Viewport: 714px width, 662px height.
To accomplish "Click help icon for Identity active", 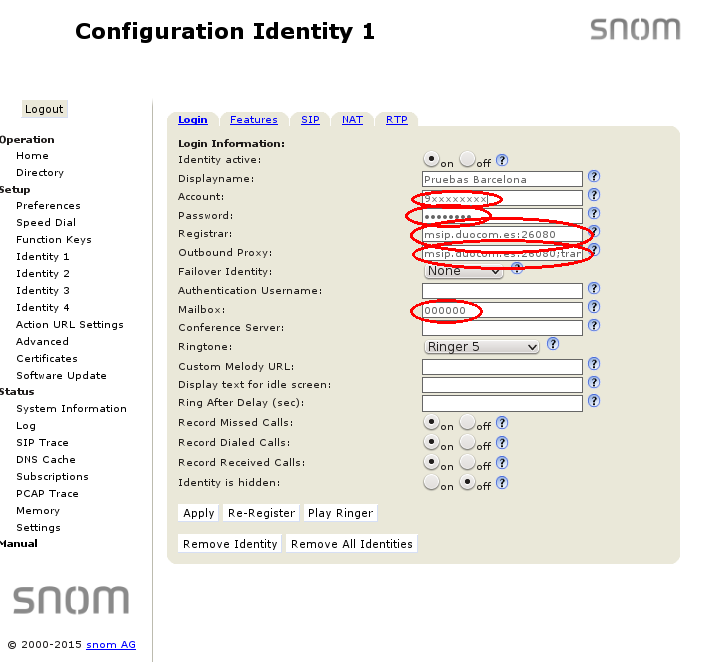I will (x=502, y=160).
